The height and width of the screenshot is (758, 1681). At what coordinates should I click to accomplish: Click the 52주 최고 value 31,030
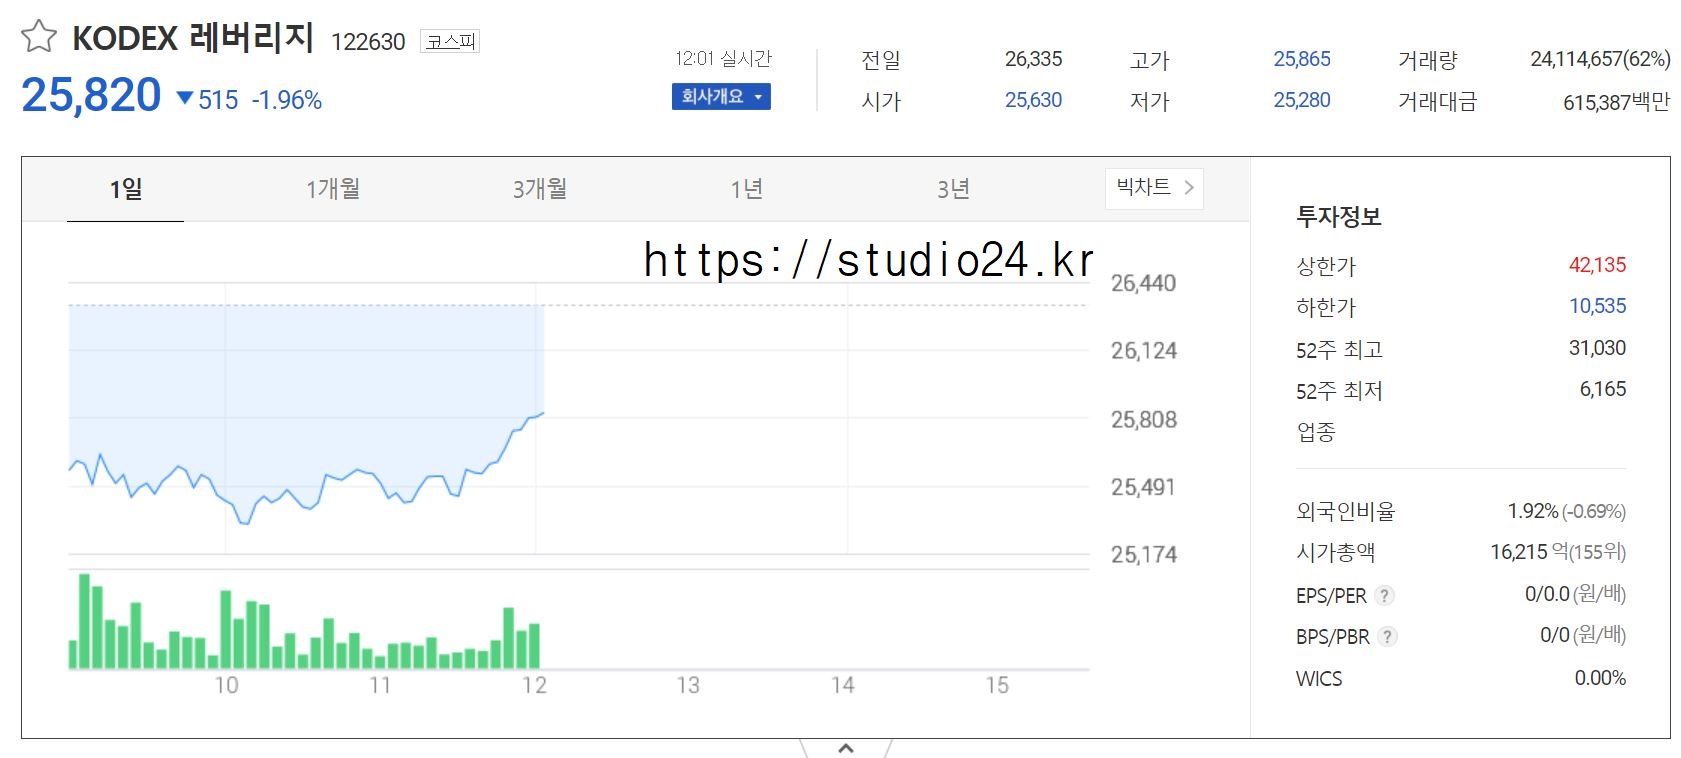click(1597, 348)
